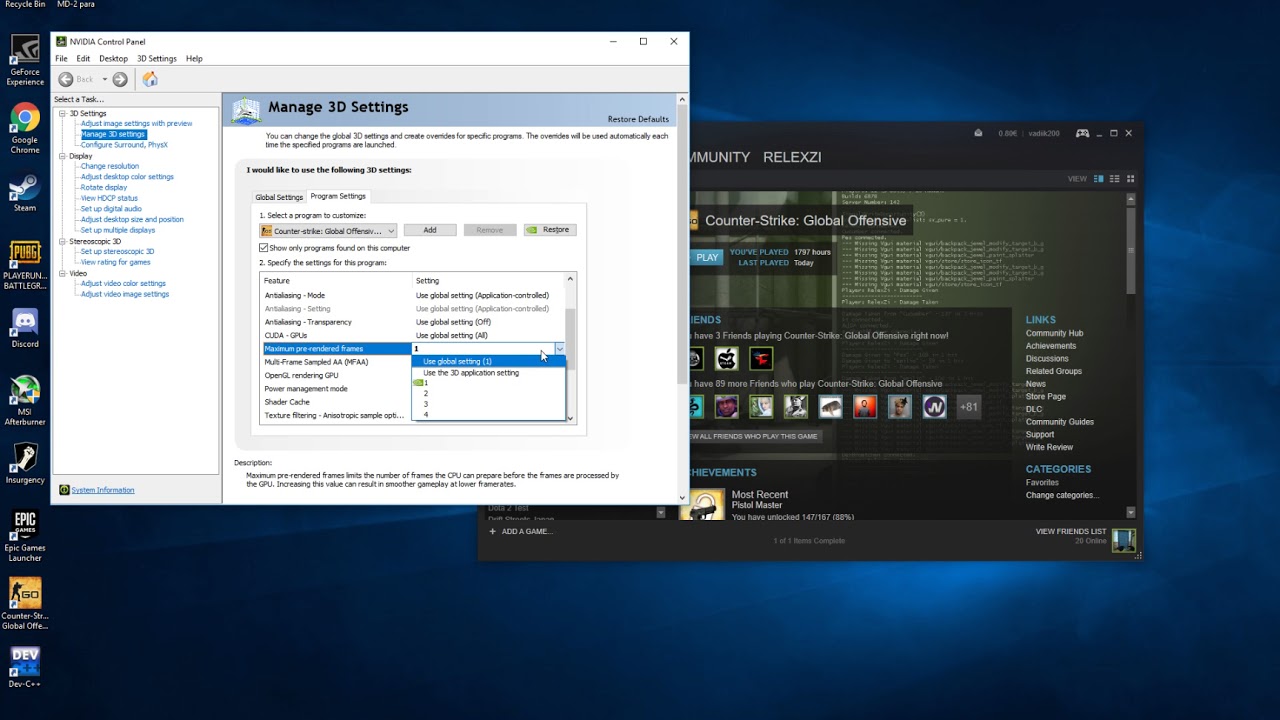Click the purple N friend avatar in Steam
The image size is (1280, 720).
pos(934,407)
